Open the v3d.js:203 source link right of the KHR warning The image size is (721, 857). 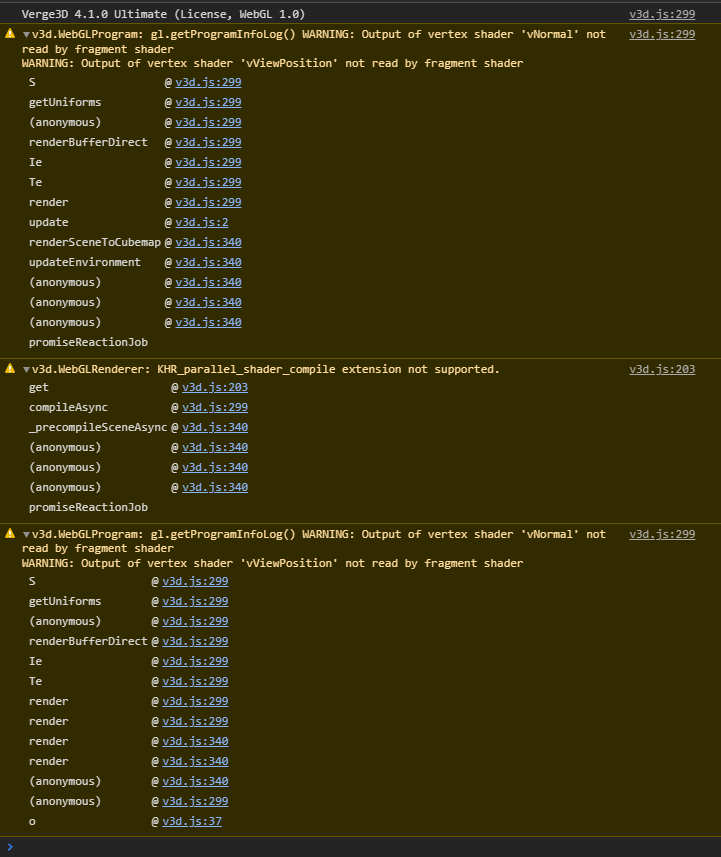pyautogui.click(x=662, y=369)
